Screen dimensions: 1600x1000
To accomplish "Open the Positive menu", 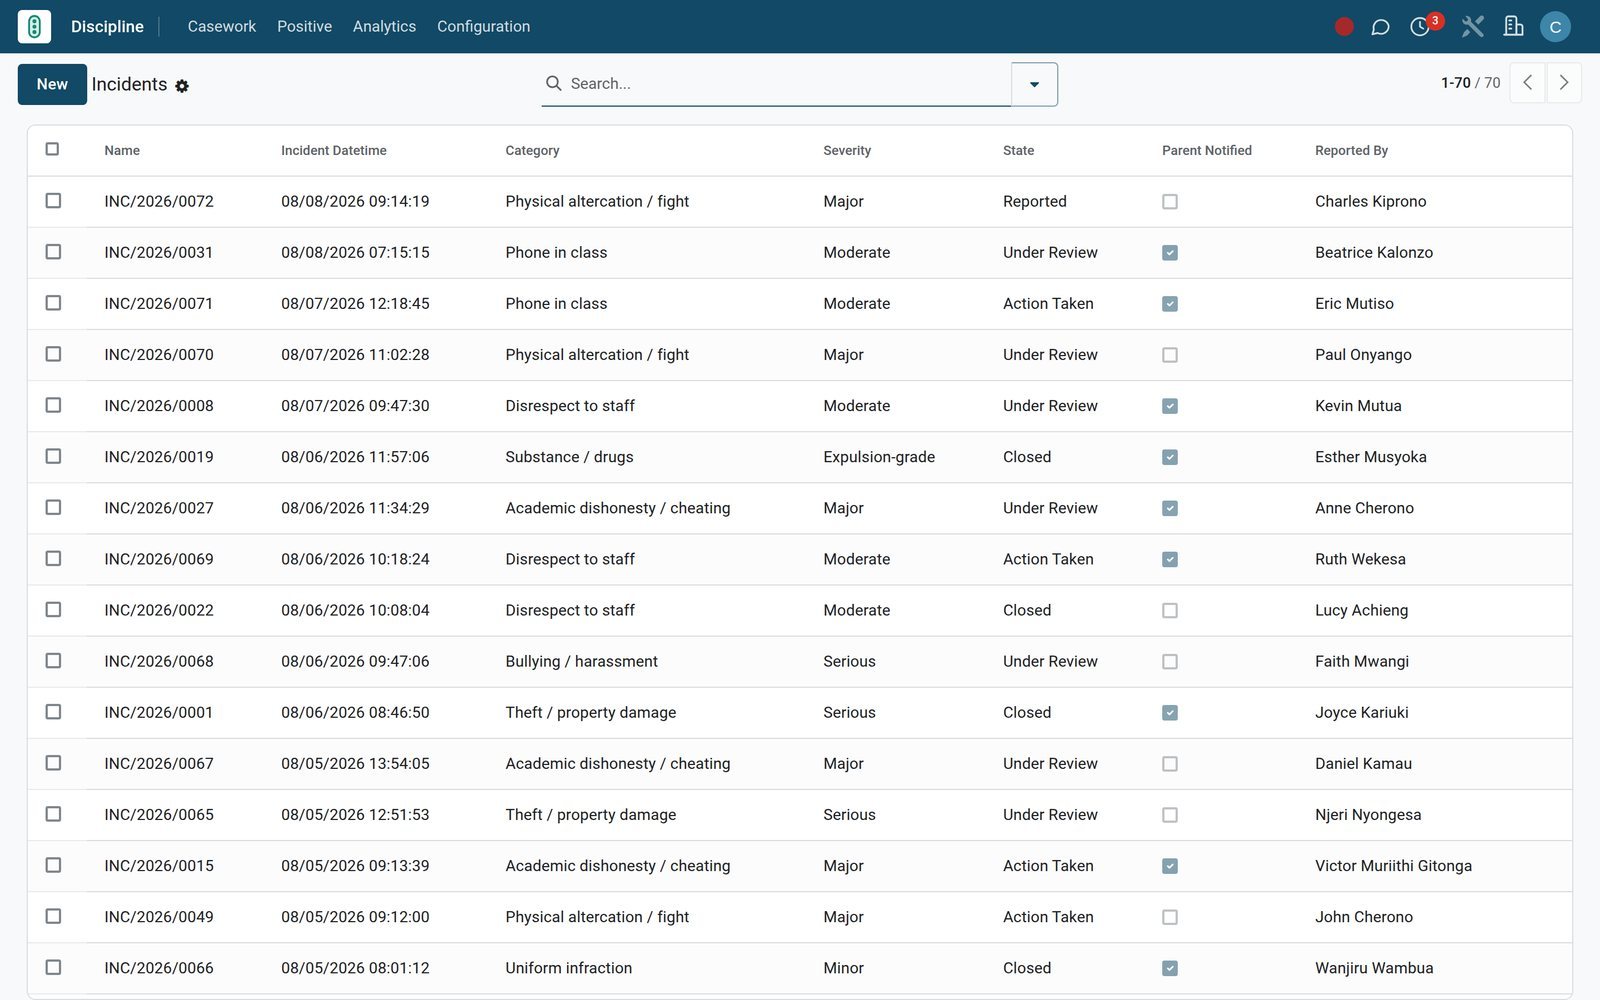I will click(304, 27).
